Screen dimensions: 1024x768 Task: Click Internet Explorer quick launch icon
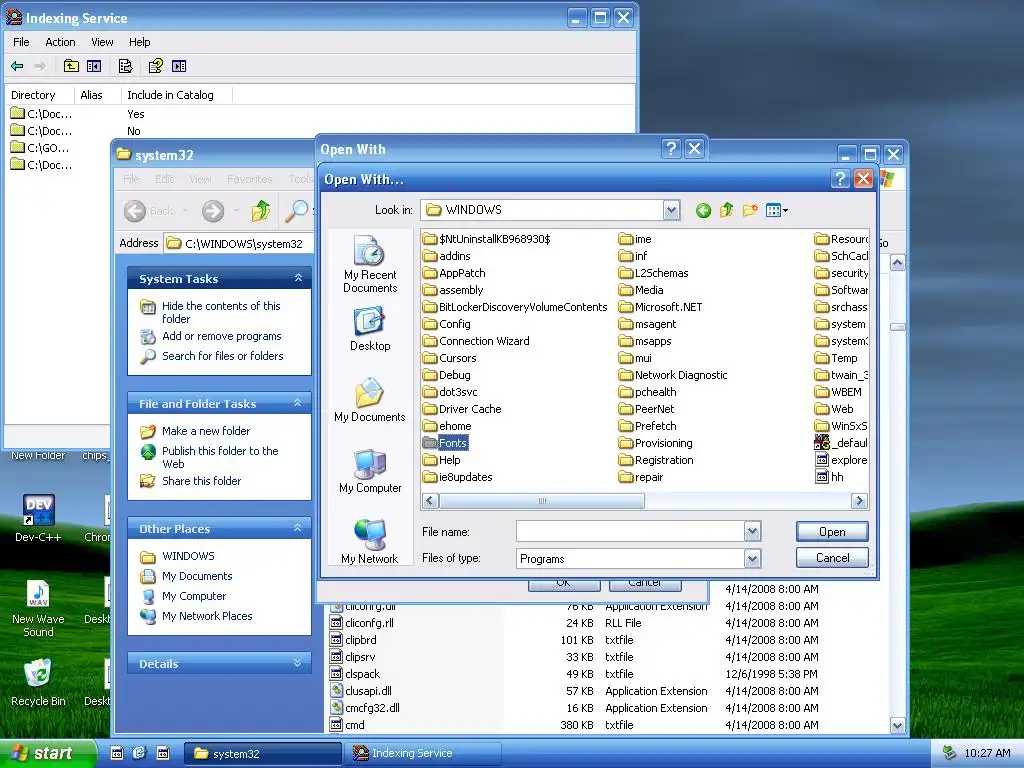click(x=139, y=753)
